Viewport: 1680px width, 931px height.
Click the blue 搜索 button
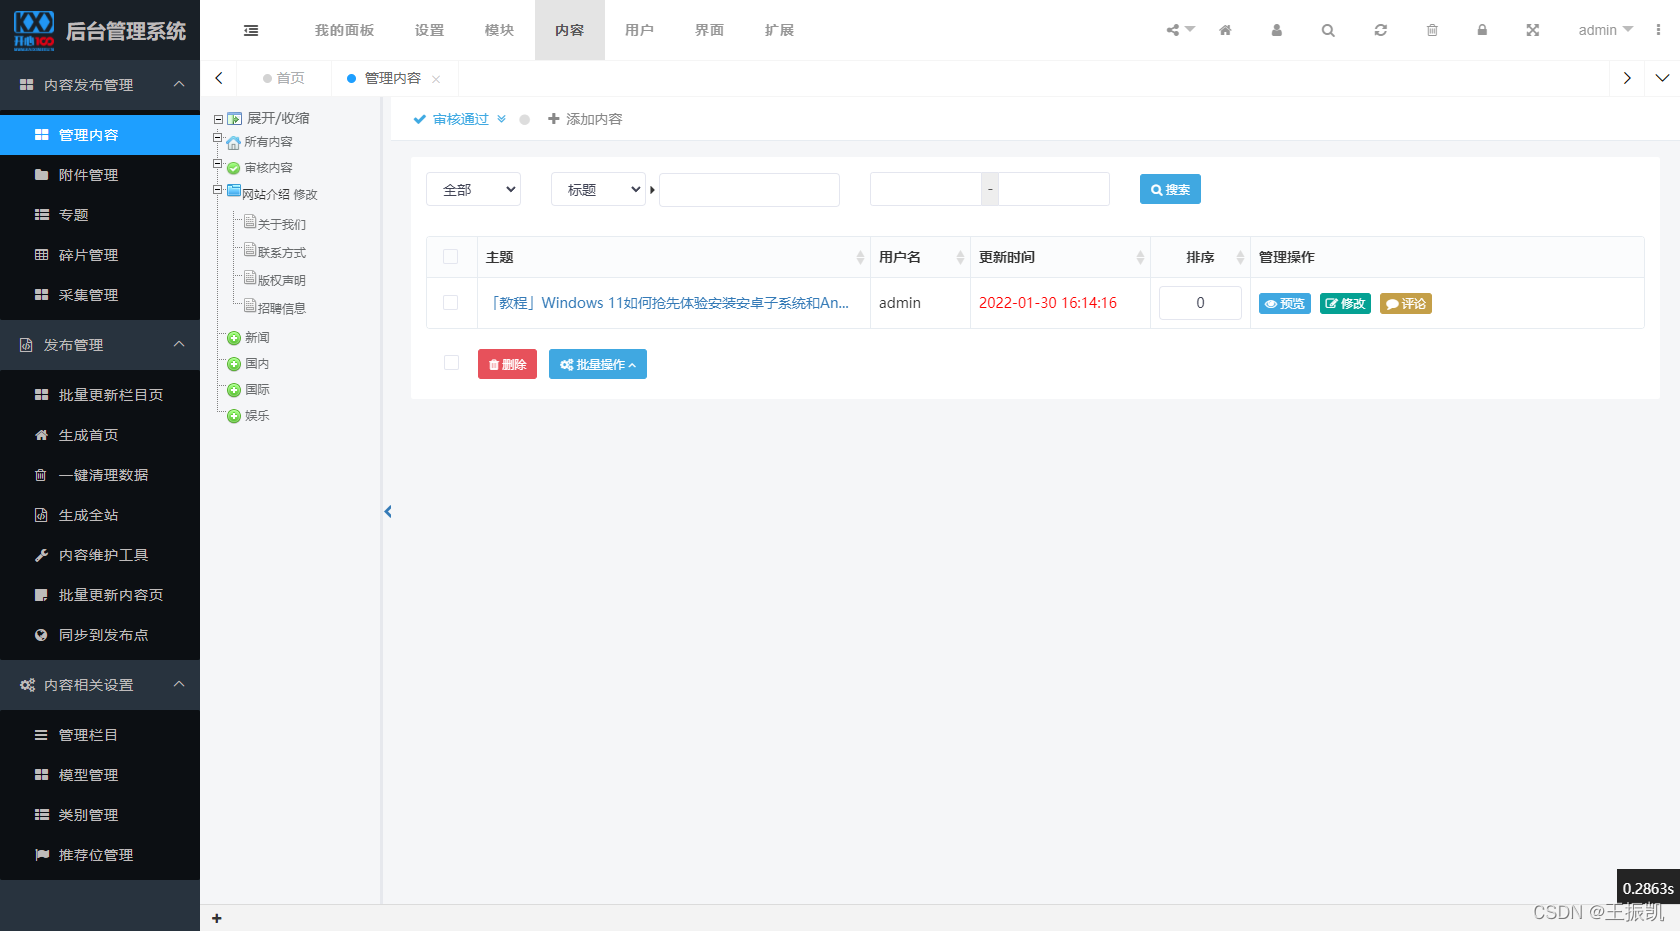(x=1170, y=189)
